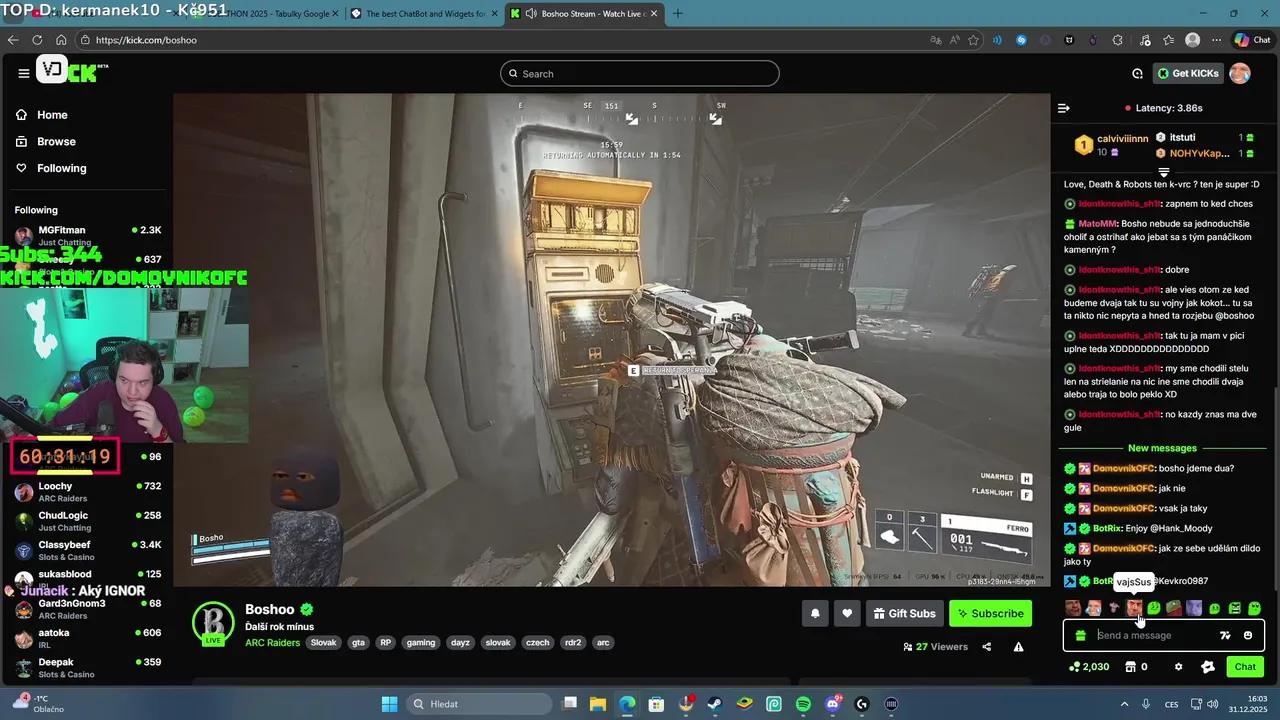This screenshot has width=1280, height=720.
Task: Open chat settings gear icon
Action: [x=1178, y=667]
